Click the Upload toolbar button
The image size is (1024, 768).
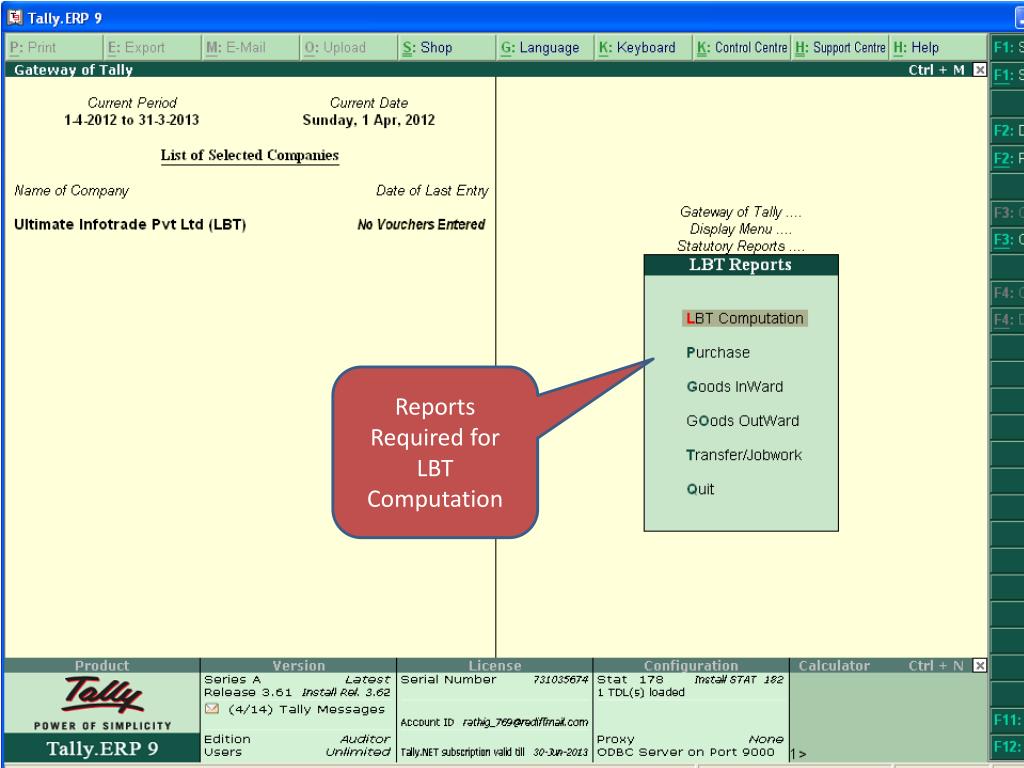(x=349, y=48)
